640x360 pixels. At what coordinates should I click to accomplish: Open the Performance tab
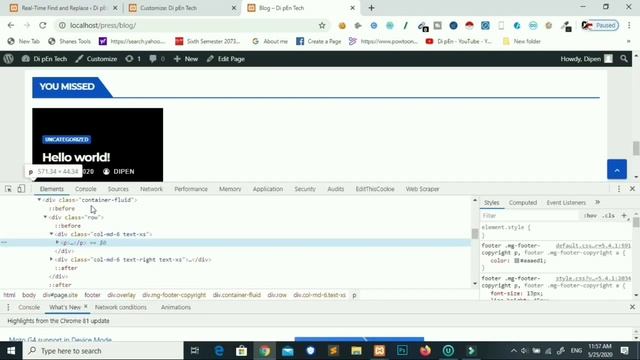coord(191,189)
